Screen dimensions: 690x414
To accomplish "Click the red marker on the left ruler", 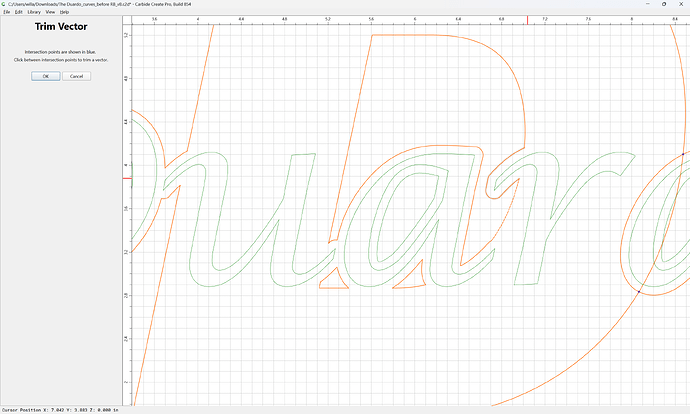I will (x=127, y=178).
